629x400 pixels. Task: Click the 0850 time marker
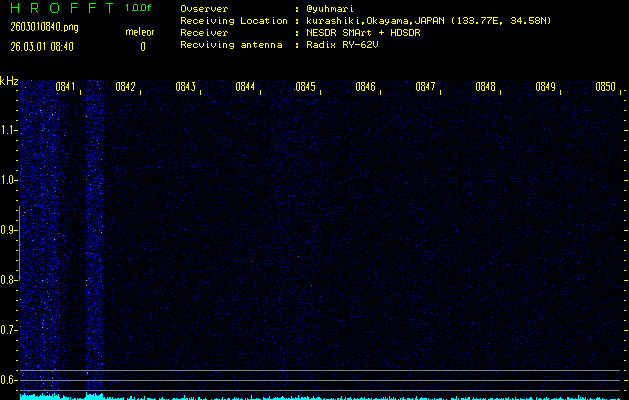click(x=605, y=87)
